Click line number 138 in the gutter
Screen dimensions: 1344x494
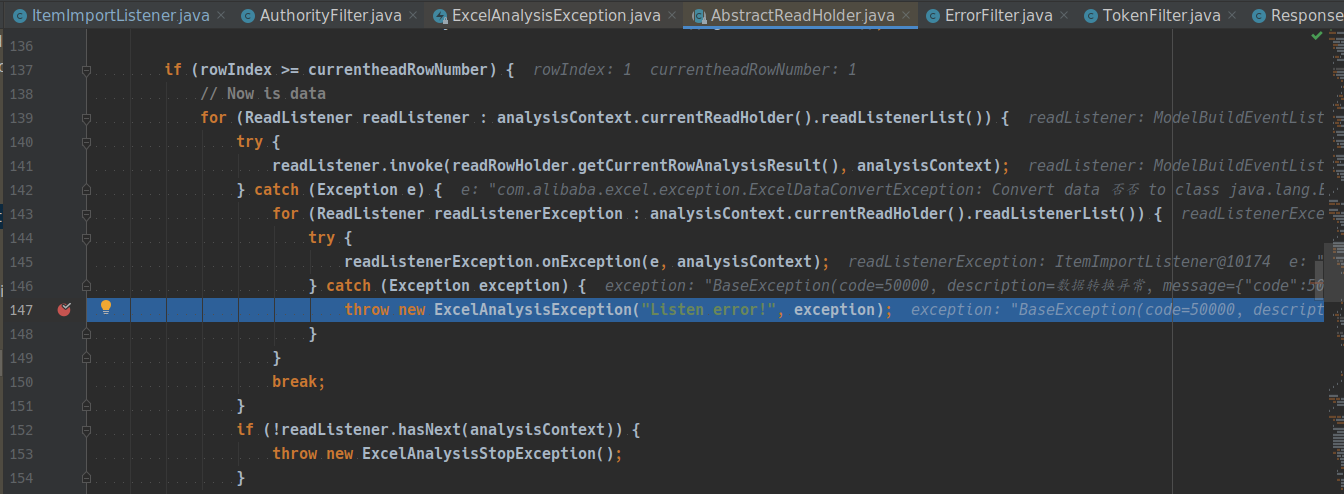click(x=21, y=94)
